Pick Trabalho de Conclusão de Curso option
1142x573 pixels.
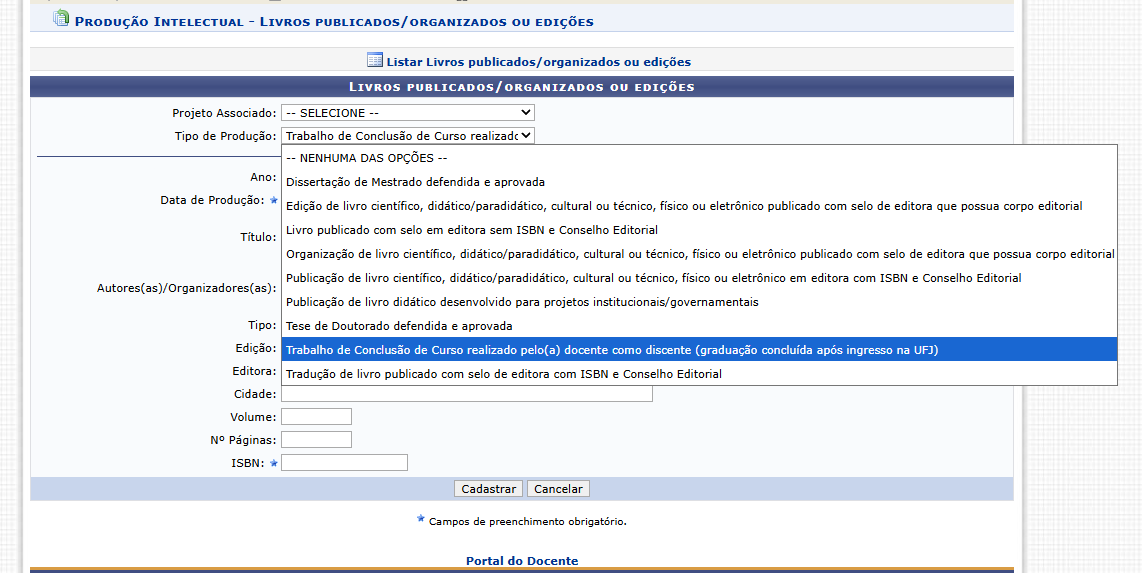click(x=699, y=350)
